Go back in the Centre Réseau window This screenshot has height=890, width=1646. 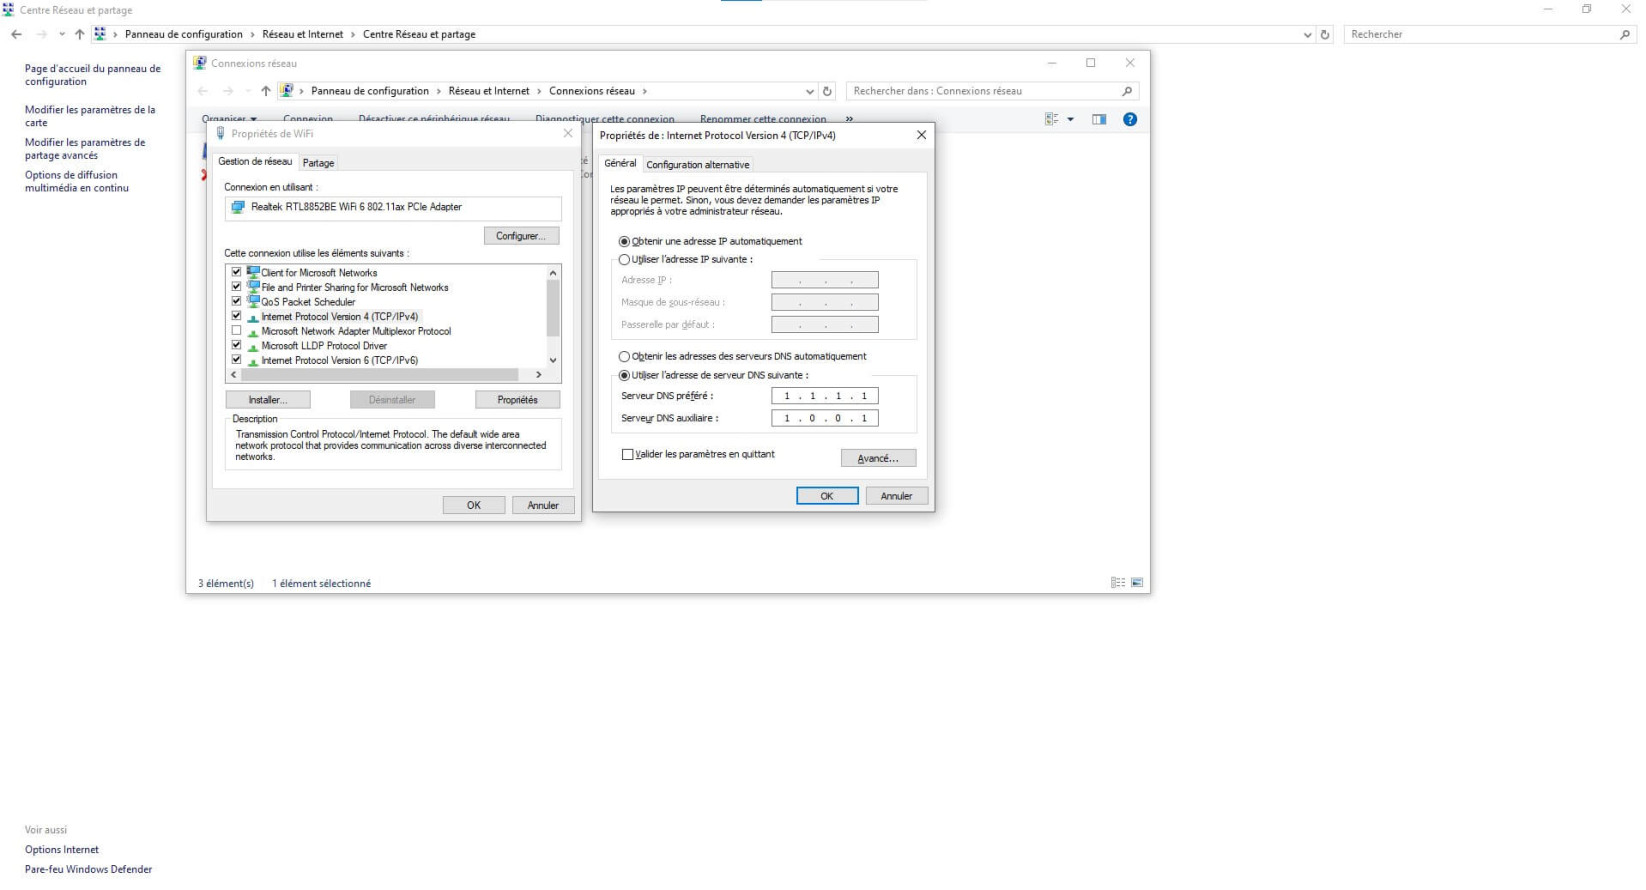coord(16,34)
